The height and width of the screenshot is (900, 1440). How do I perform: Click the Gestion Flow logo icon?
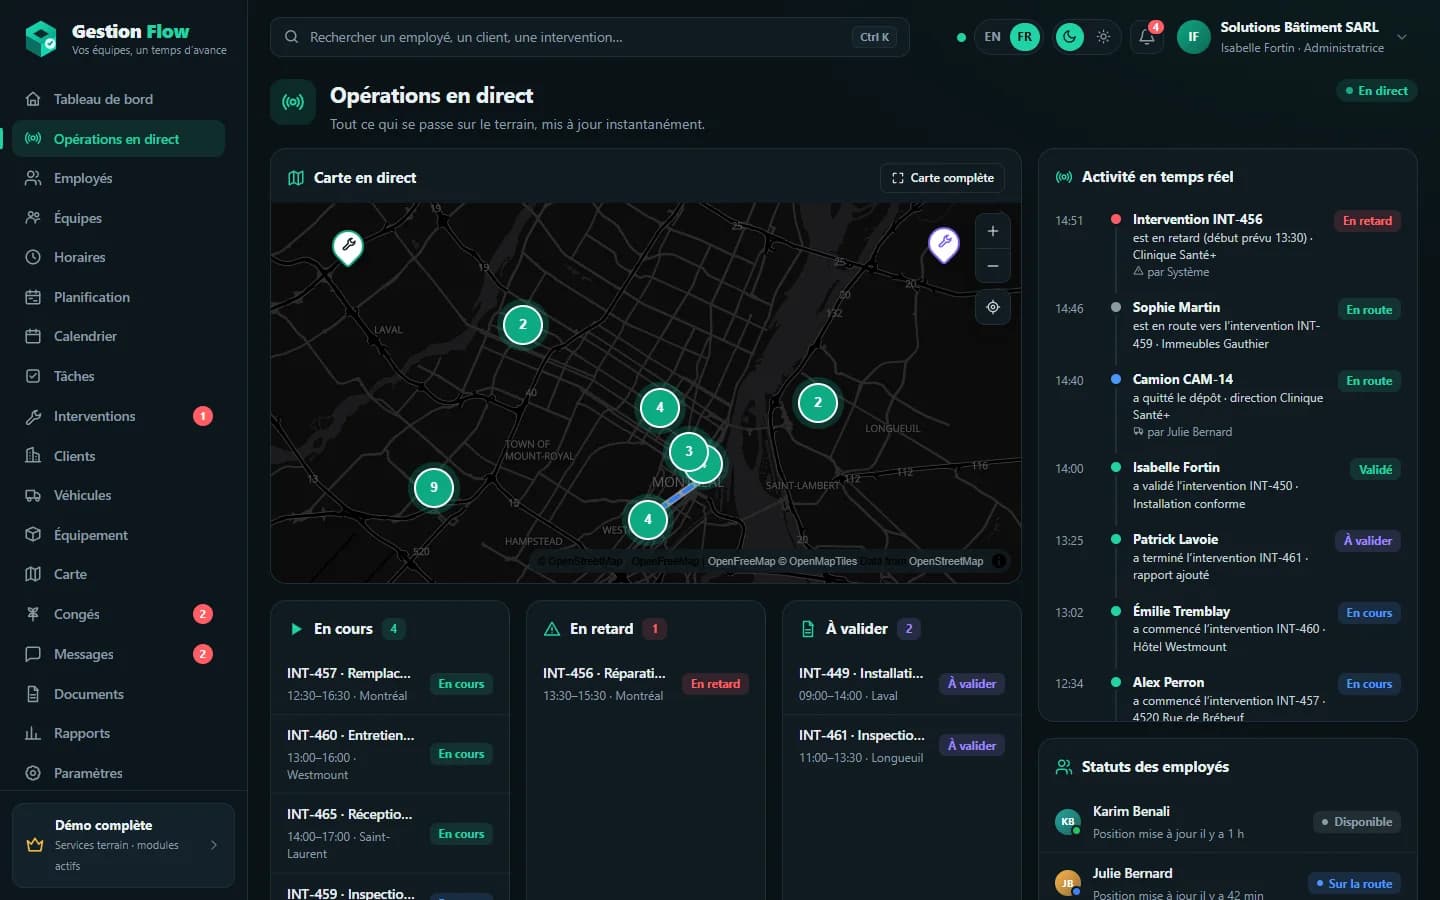(41, 39)
